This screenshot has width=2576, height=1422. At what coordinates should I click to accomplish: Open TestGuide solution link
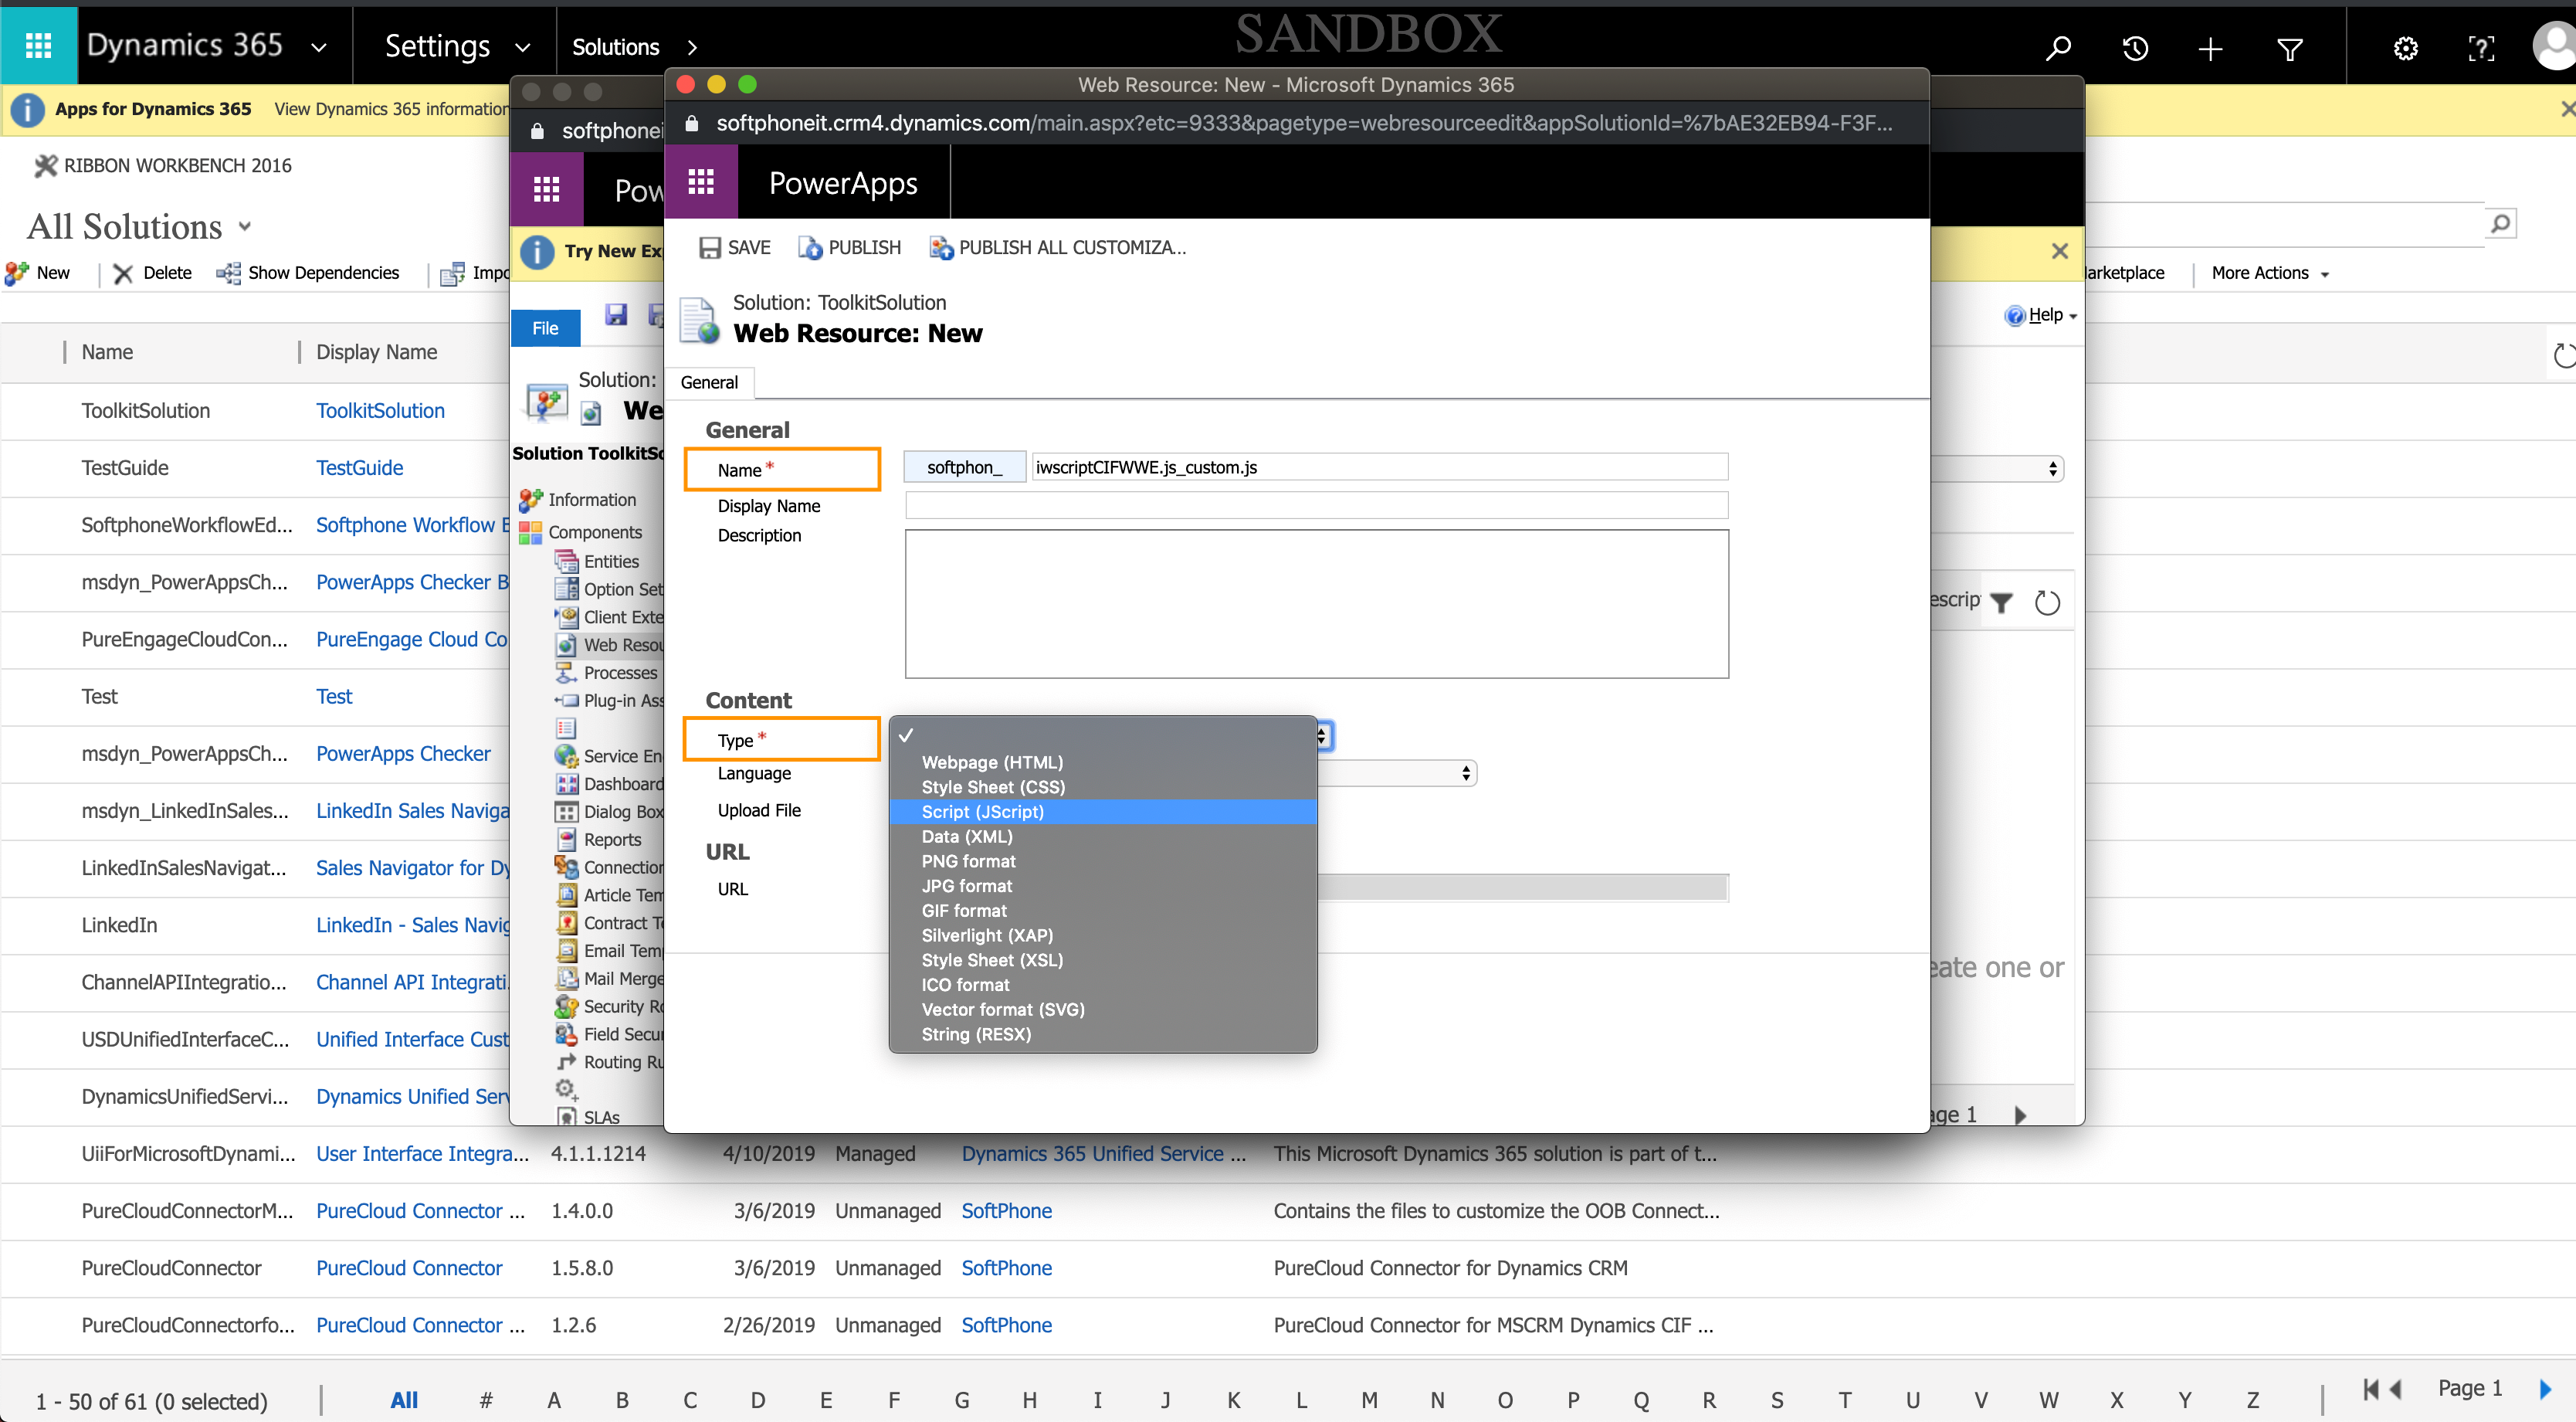point(359,468)
